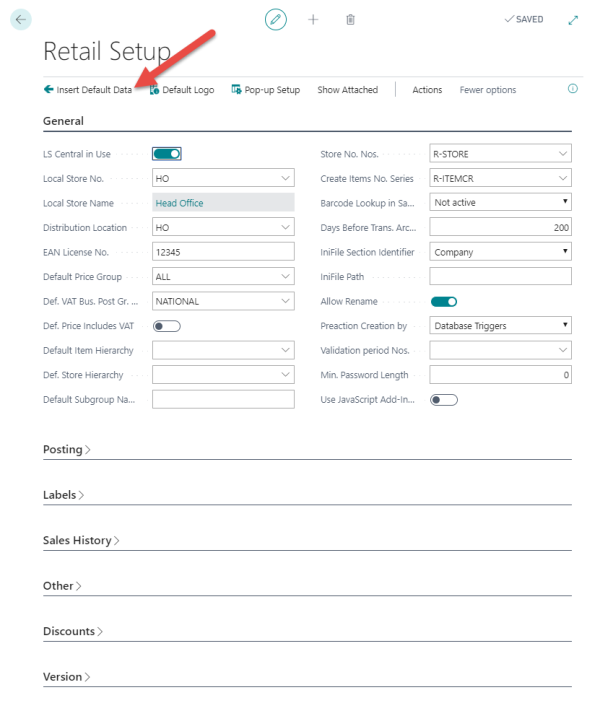The image size is (600, 703).
Task: Click the plus new record icon
Action: click(313, 19)
